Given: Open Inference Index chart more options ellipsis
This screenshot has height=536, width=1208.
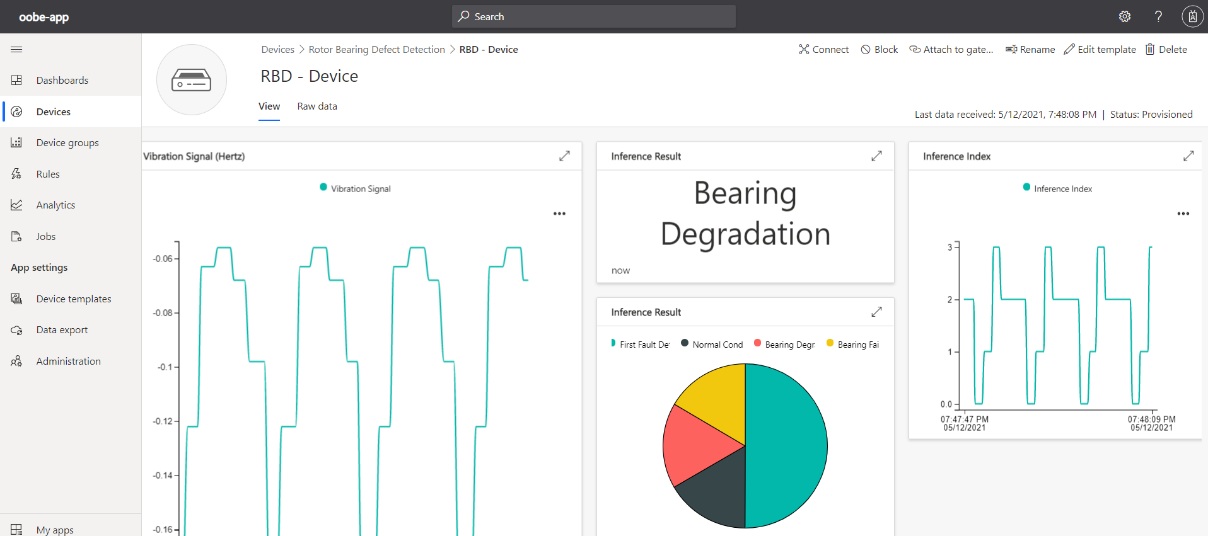Looking at the screenshot, I should click(1183, 213).
